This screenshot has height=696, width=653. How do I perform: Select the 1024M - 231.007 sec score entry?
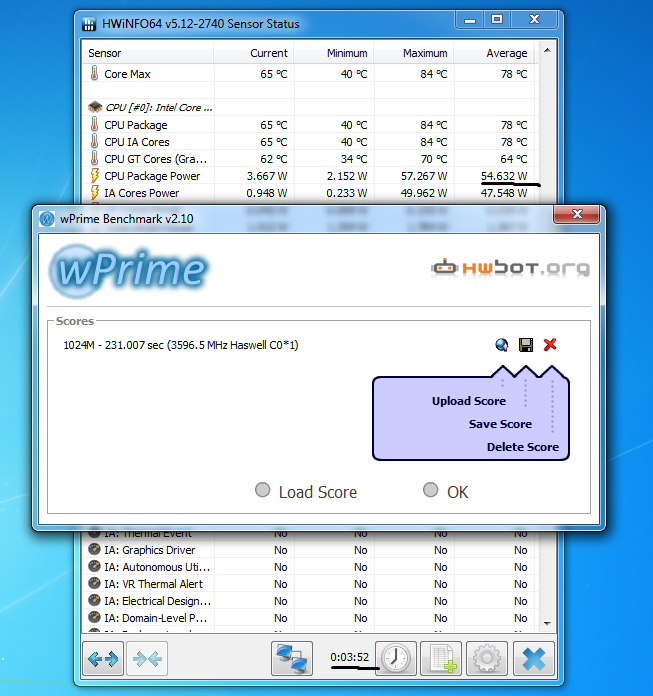click(181, 345)
